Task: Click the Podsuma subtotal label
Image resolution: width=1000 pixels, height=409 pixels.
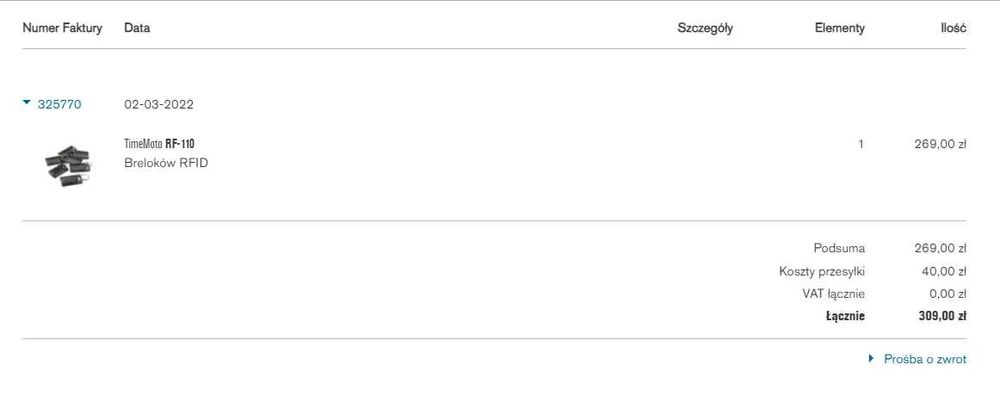Action: (x=839, y=248)
